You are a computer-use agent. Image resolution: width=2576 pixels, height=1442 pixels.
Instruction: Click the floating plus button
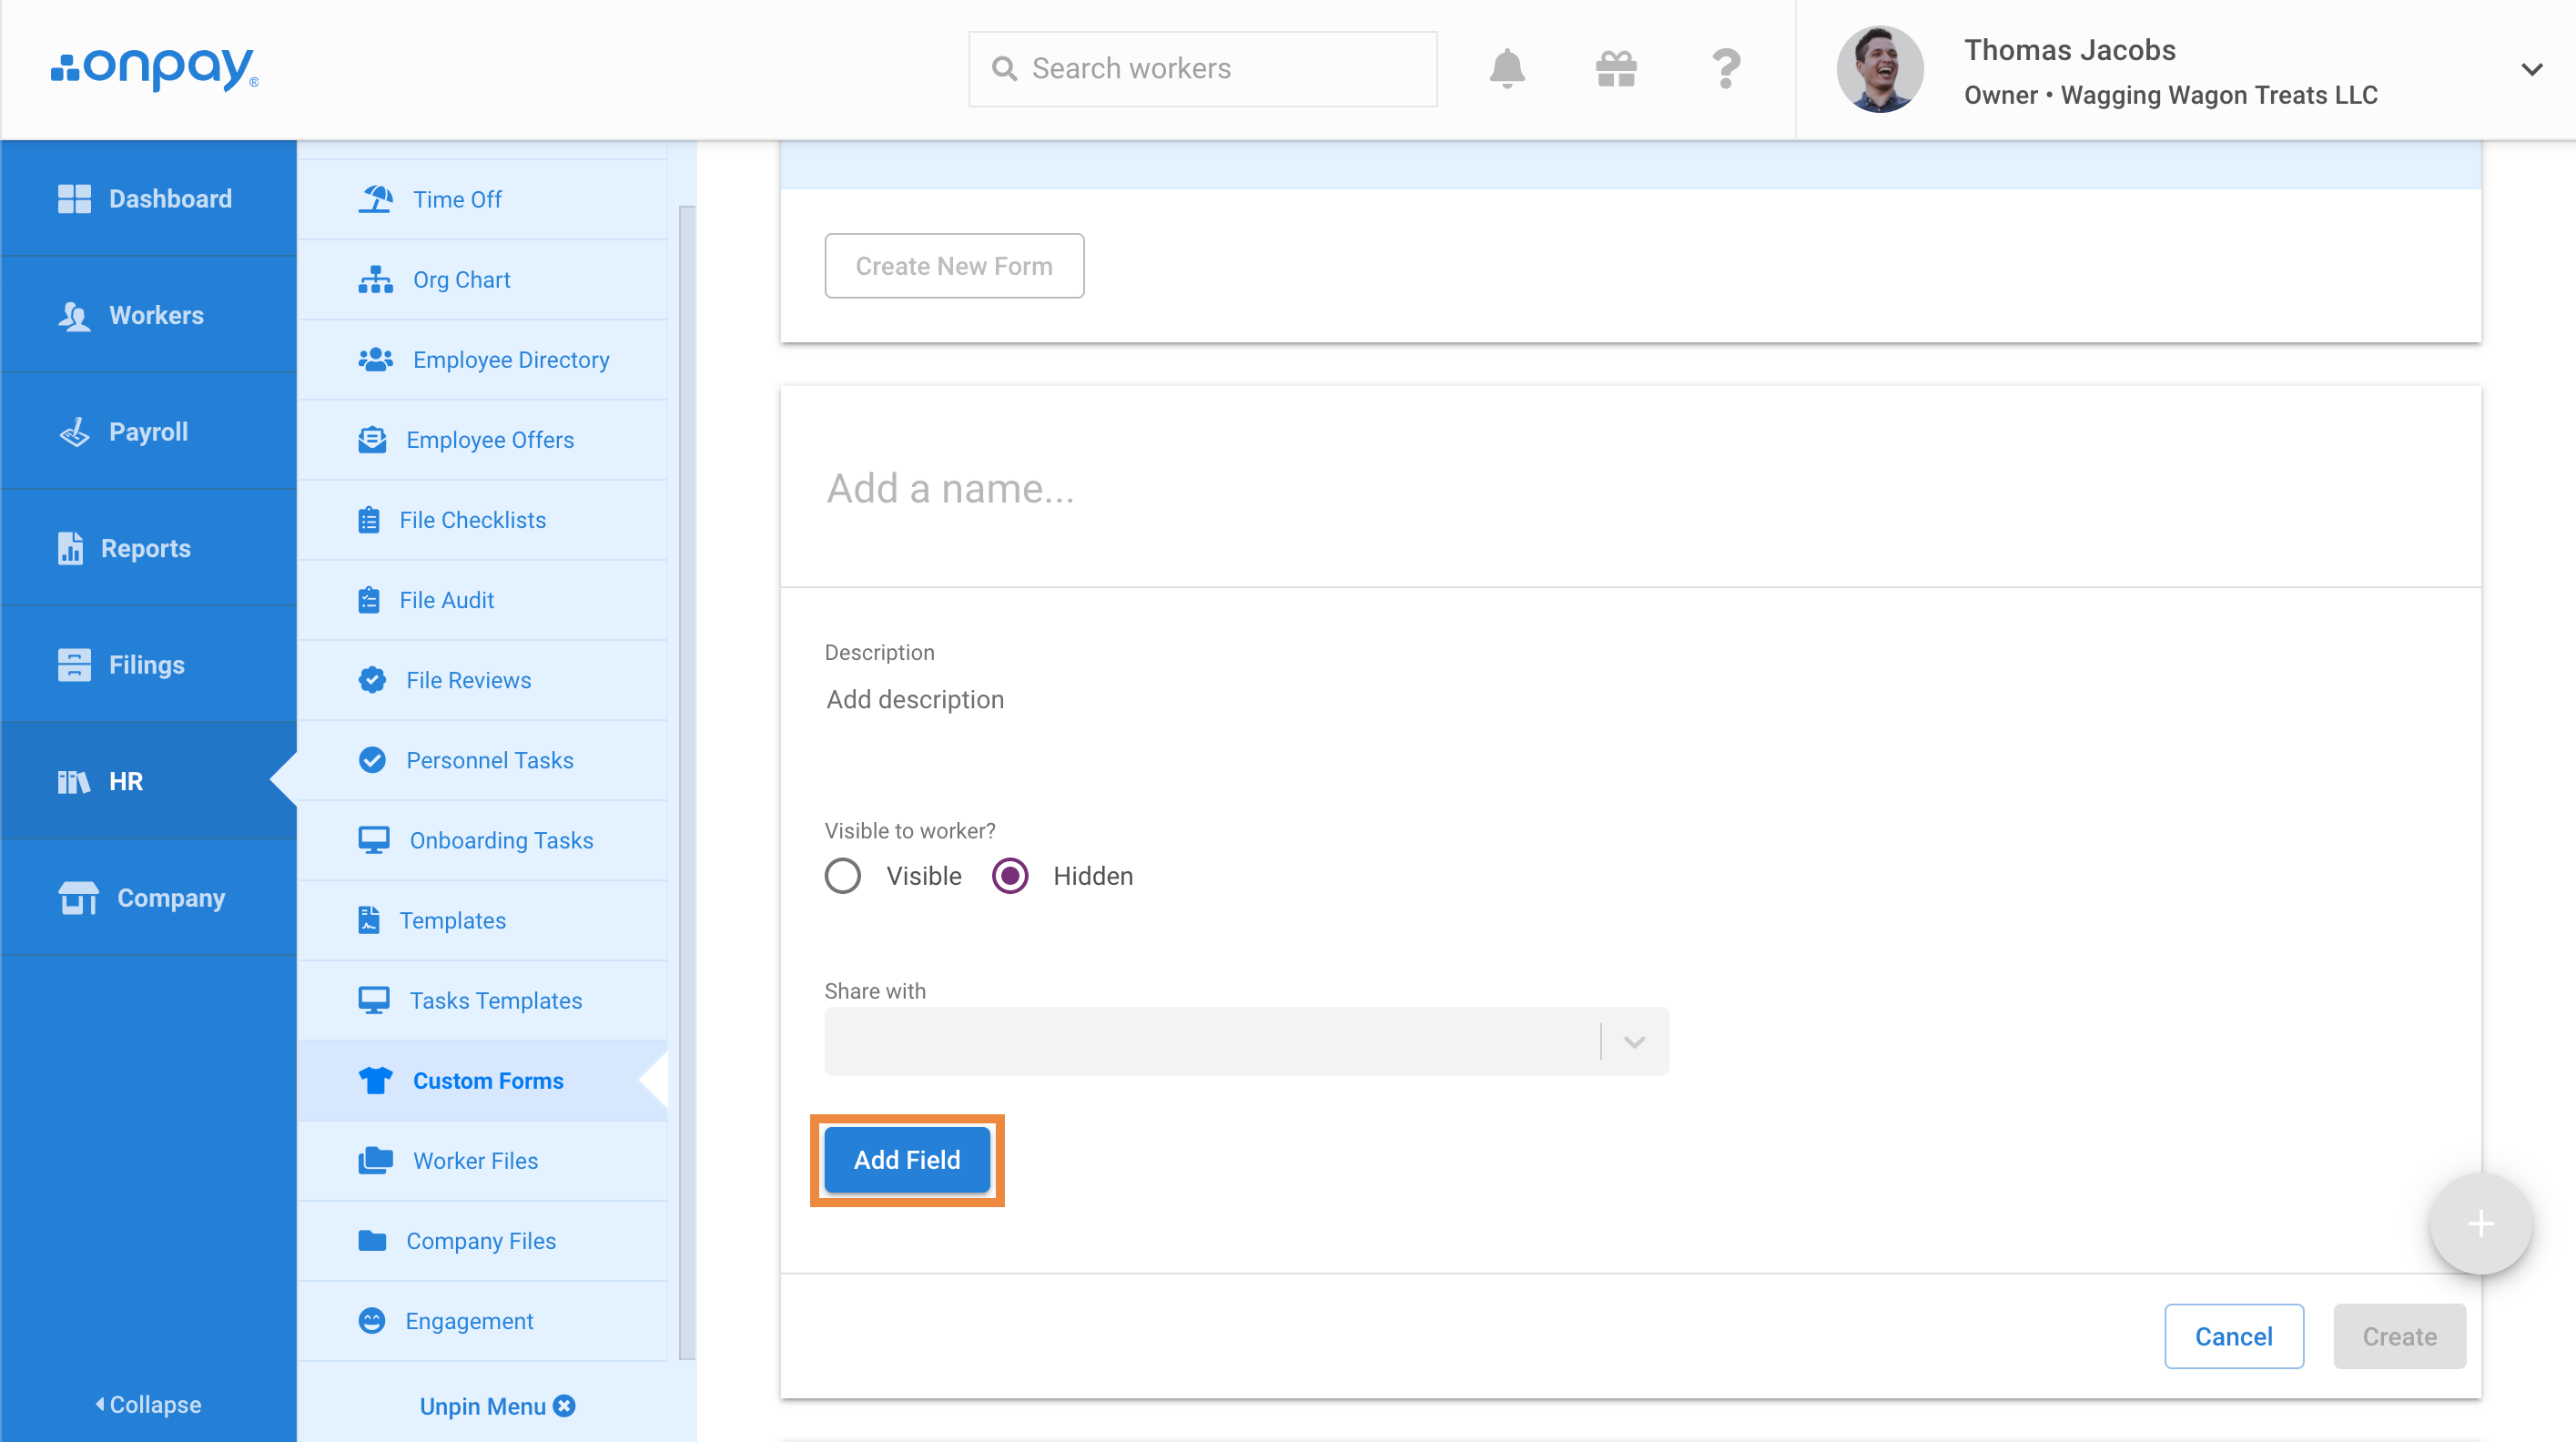pos(2480,1224)
